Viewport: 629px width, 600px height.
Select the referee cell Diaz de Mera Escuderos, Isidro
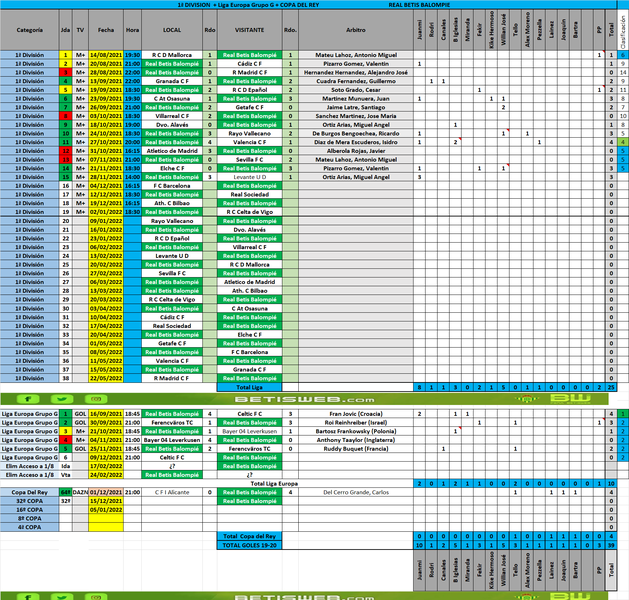tap(356, 142)
